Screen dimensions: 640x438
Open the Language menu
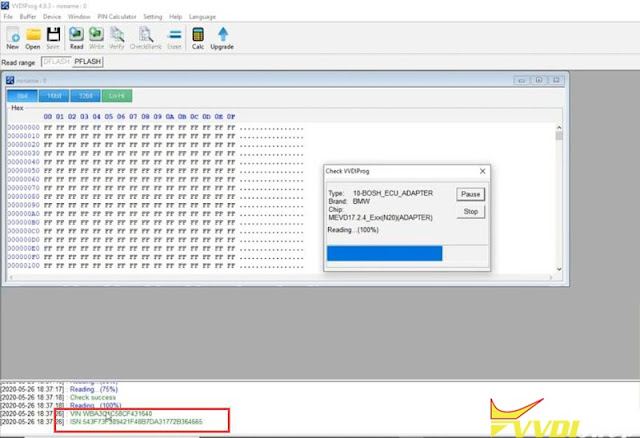pyautogui.click(x=202, y=17)
